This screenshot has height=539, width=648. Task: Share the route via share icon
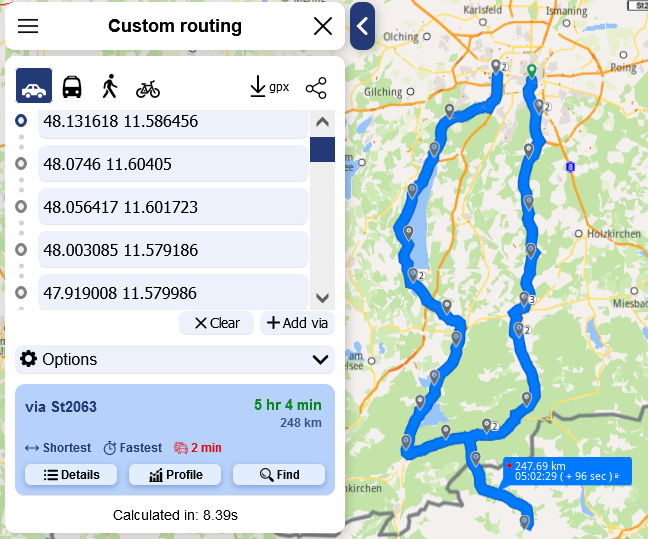[316, 88]
